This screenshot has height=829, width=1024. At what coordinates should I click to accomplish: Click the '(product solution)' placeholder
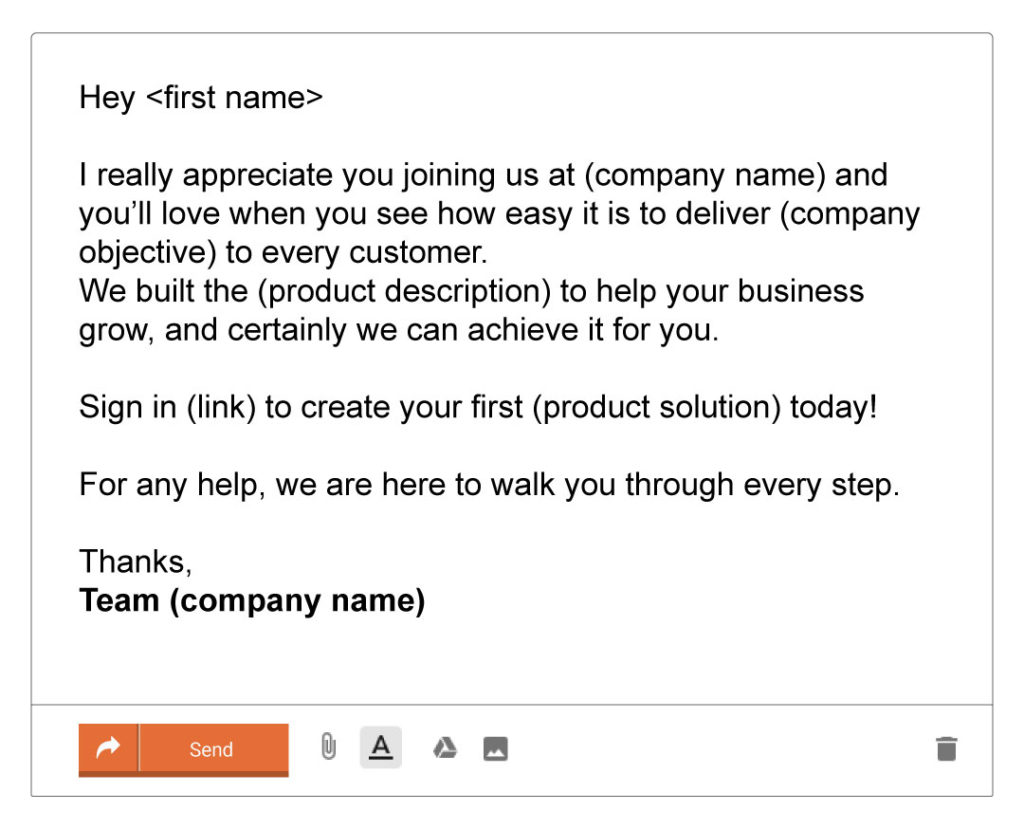click(x=656, y=408)
